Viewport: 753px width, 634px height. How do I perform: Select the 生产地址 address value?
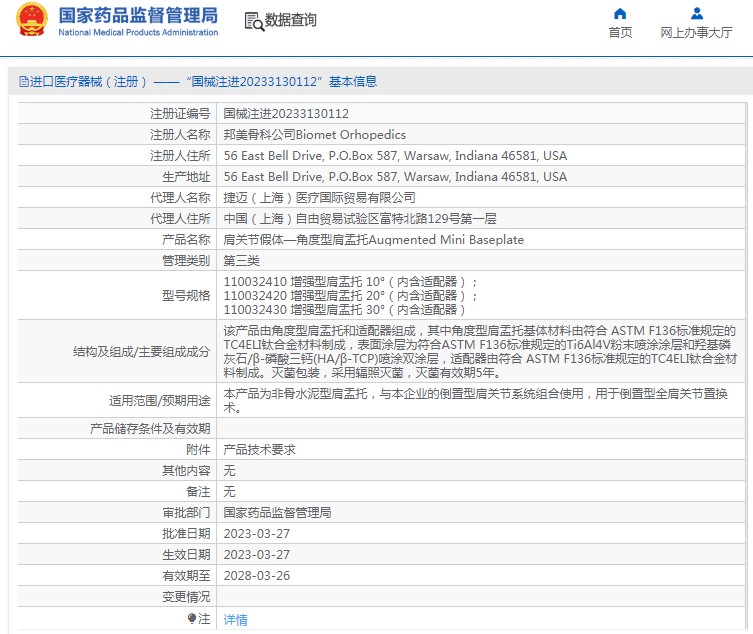click(x=395, y=177)
